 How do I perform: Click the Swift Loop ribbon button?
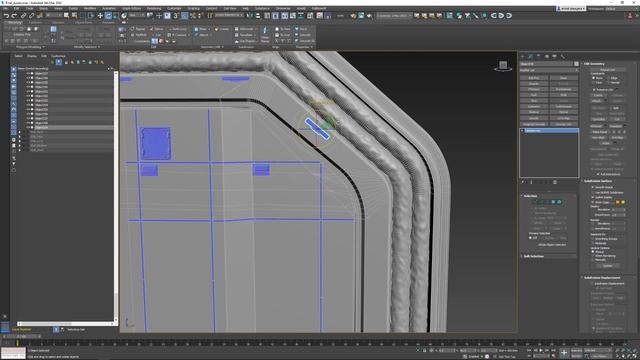tap(177, 29)
